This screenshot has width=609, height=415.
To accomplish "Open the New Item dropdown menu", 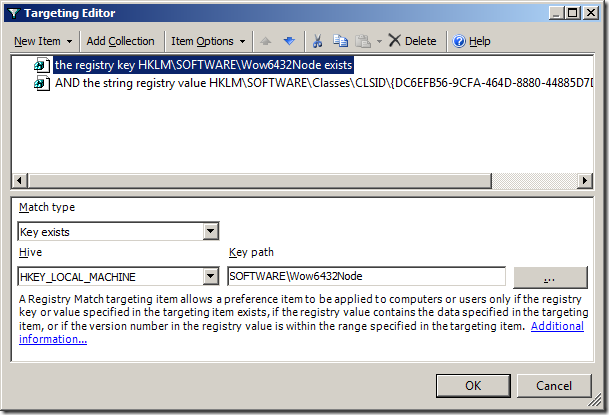I will point(42,41).
